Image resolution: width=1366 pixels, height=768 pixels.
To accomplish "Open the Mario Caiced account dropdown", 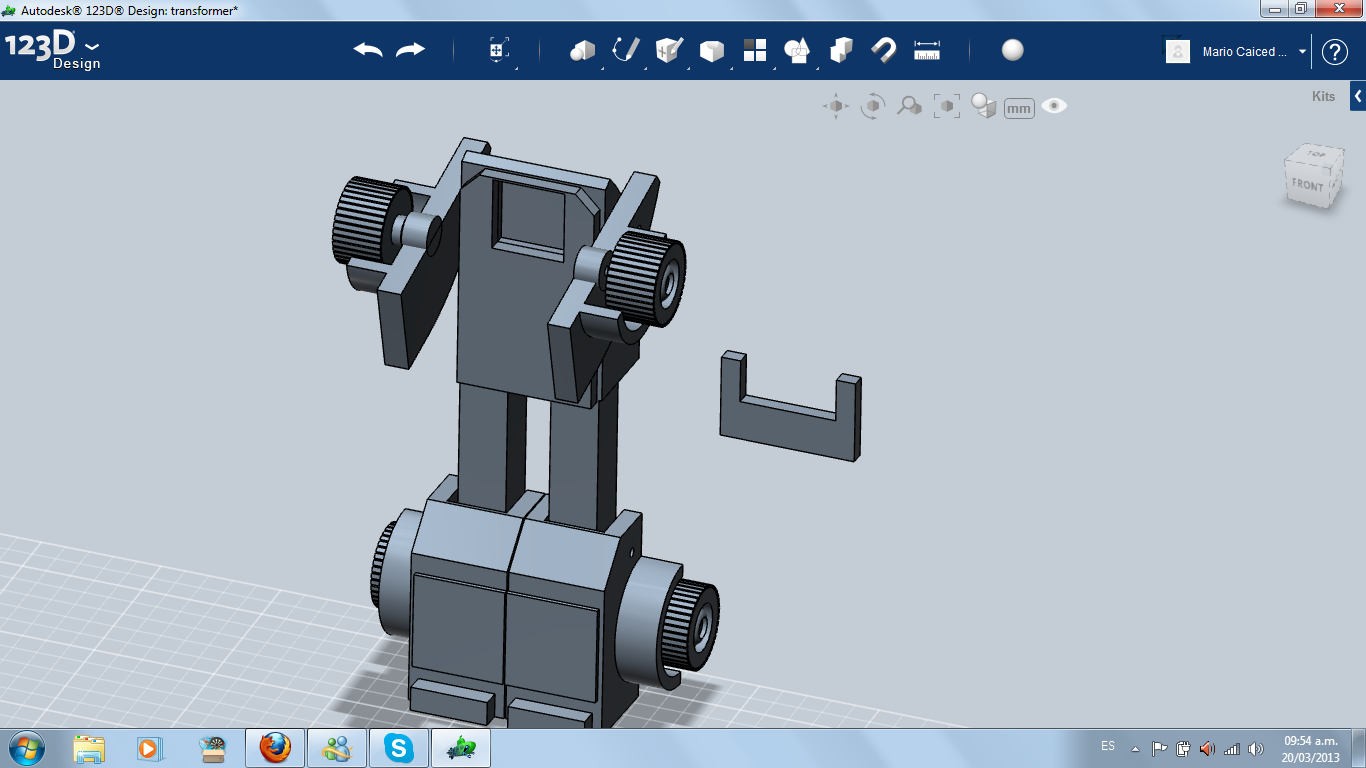I will 1255,52.
